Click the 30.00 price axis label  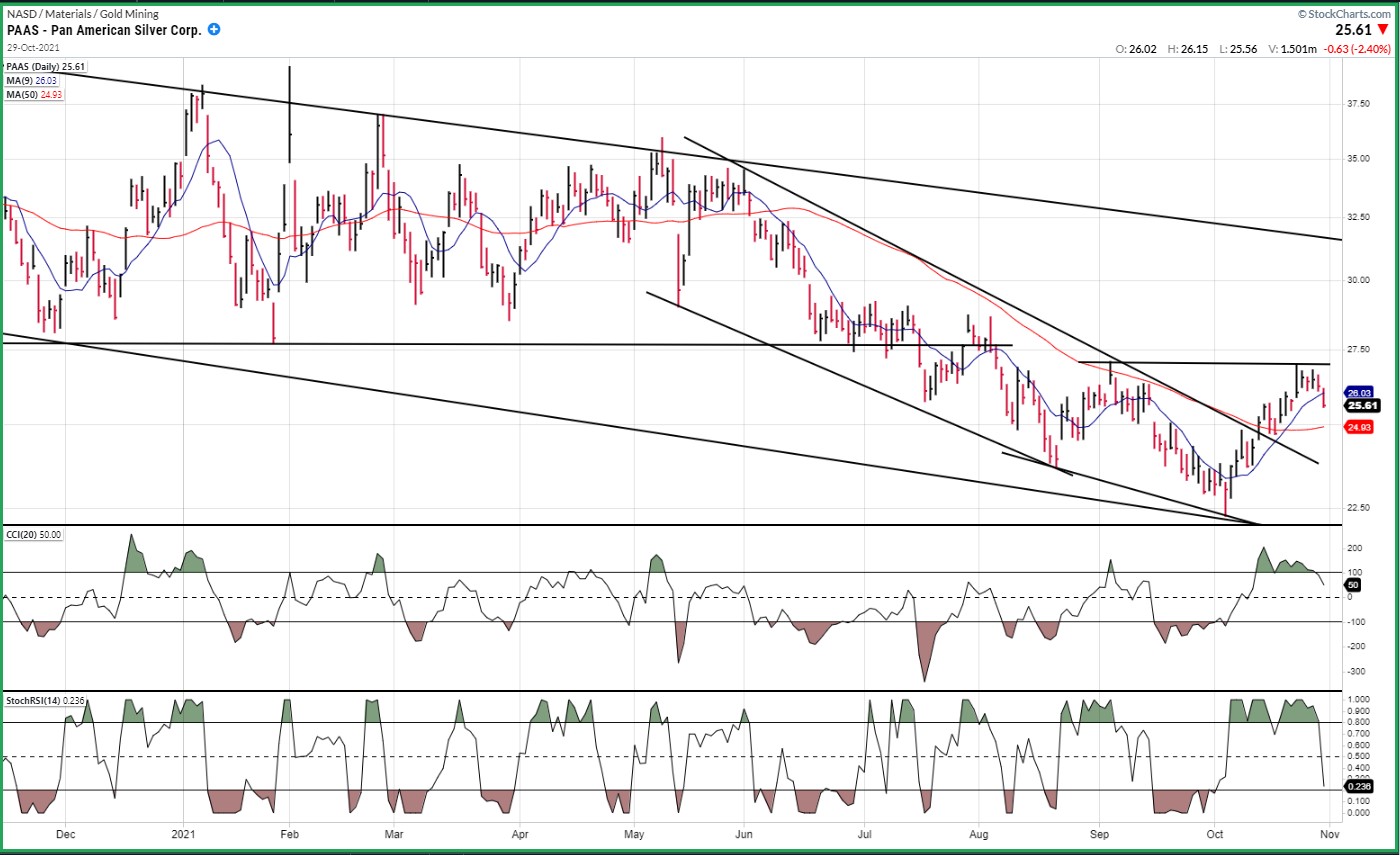pyautogui.click(x=1358, y=280)
